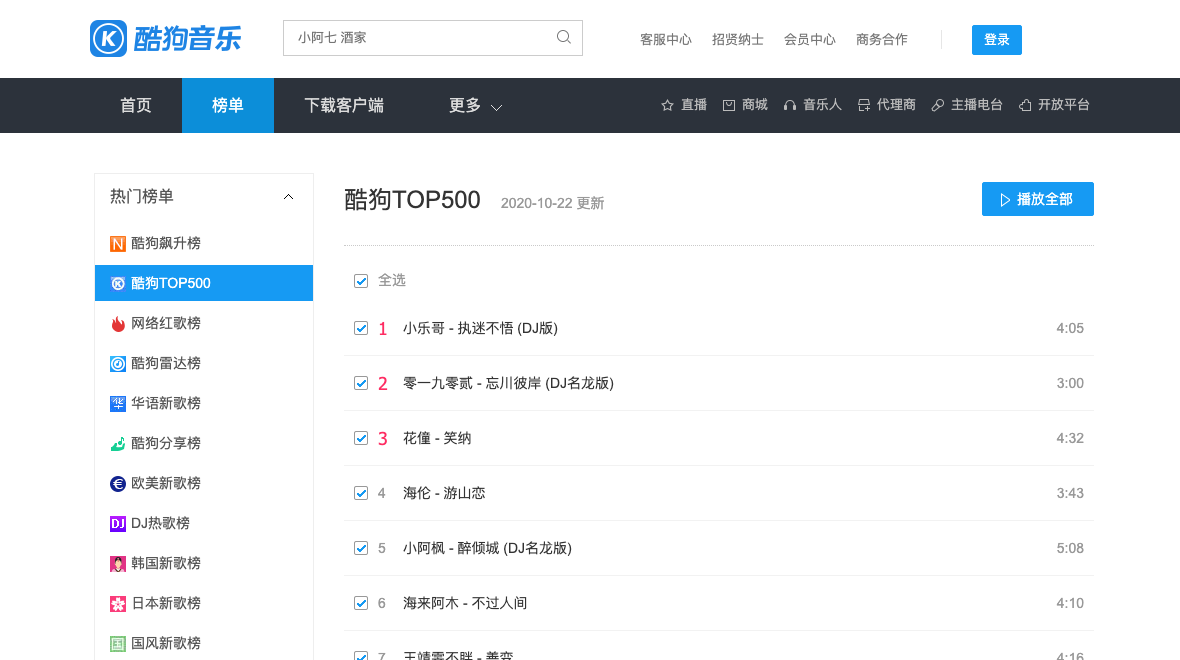1180x660 pixels.
Task: Uncheck song 2 忘川彼岸 checkbox
Action: (x=361, y=383)
